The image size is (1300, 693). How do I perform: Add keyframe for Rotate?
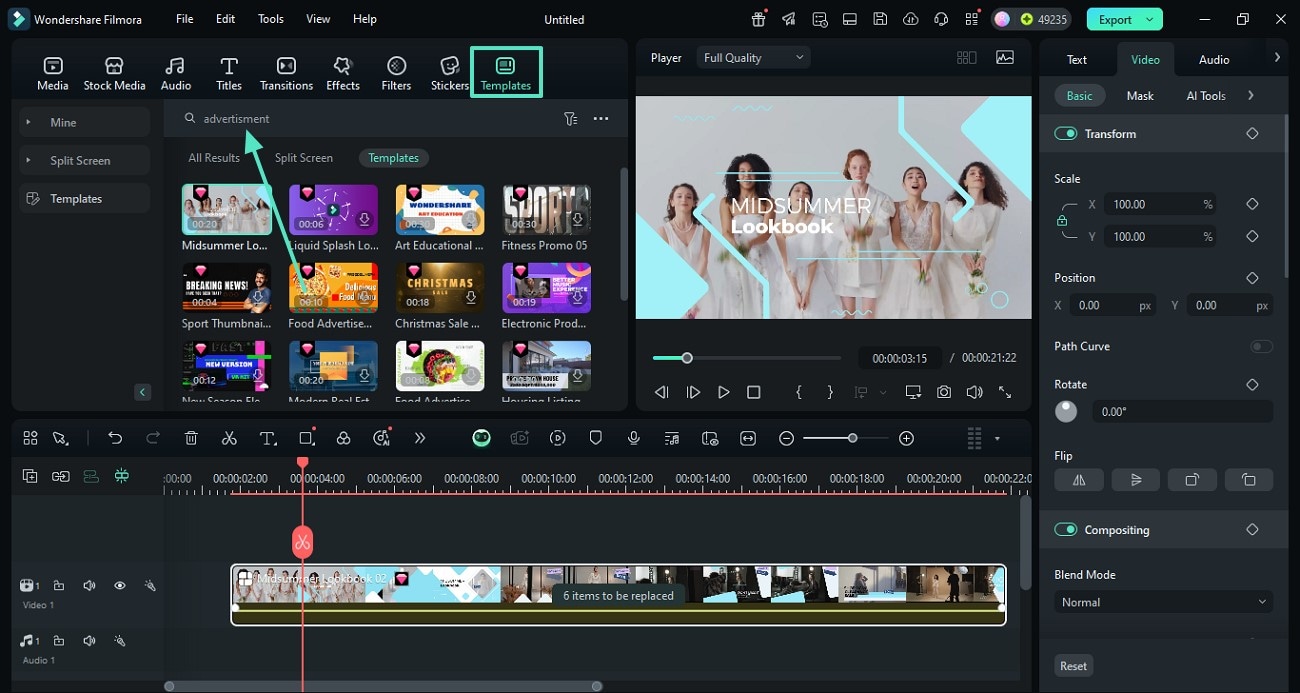(1252, 384)
